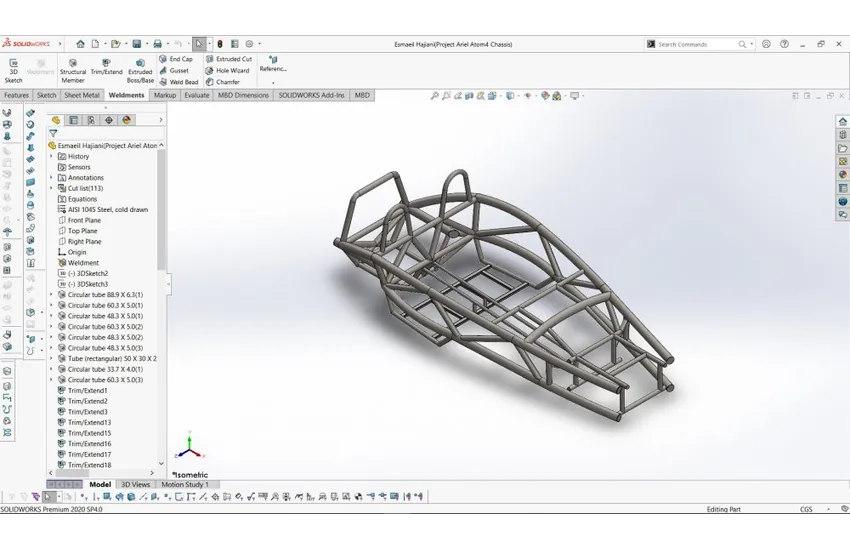The image size is (850, 550).
Task: Choose the Extruded Cut tool
Action: pyautogui.click(x=229, y=59)
